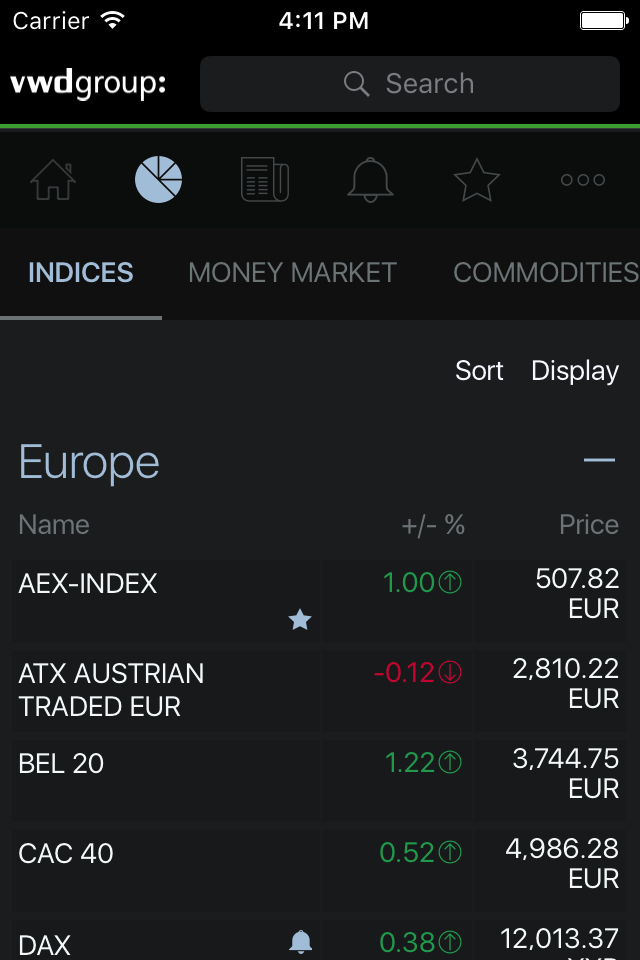Open ATX Austrian Traded EUR index
This screenshot has width=640, height=960.
111,690
